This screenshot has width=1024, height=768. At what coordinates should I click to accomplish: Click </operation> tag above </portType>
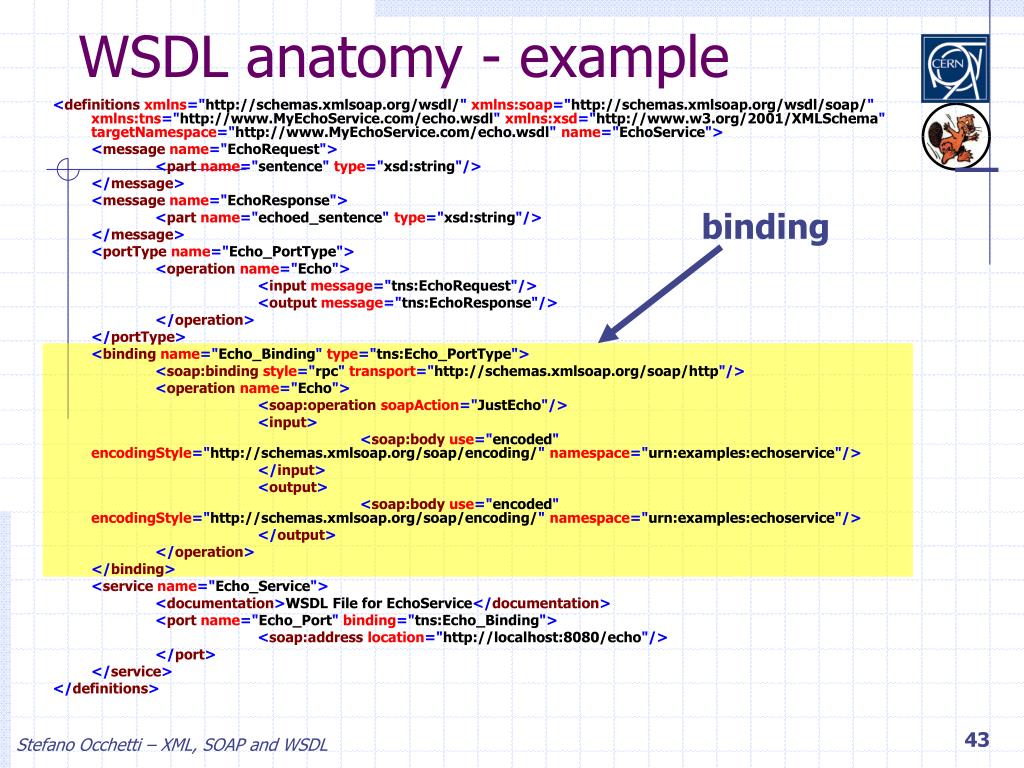[x=204, y=320]
